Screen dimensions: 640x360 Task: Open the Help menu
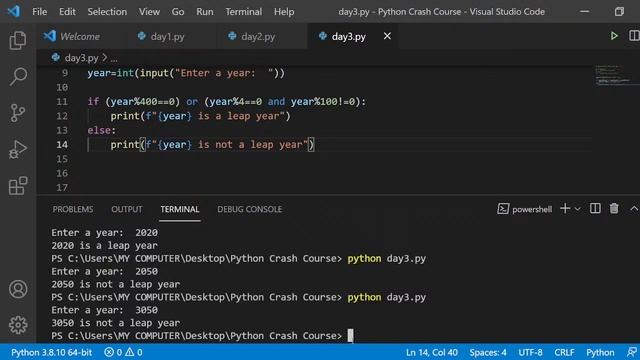point(284,11)
